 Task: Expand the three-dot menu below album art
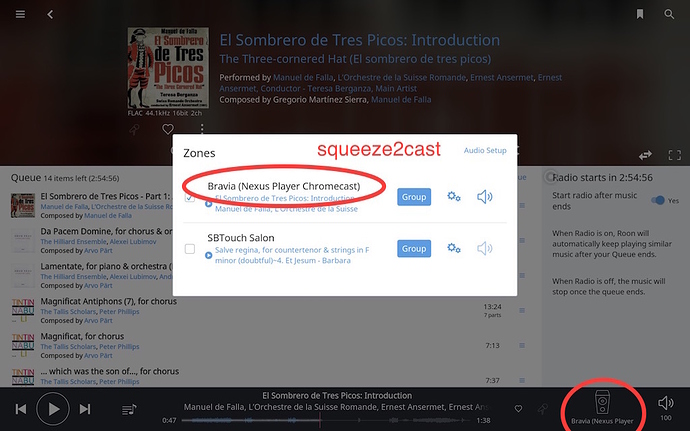point(202,129)
